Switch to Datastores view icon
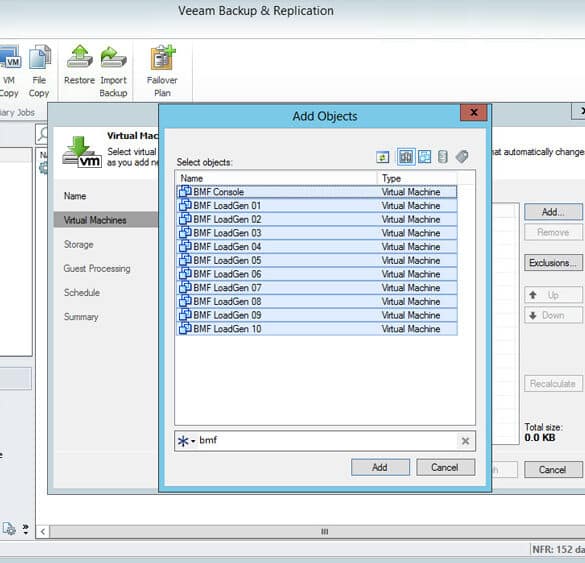 tap(442, 157)
